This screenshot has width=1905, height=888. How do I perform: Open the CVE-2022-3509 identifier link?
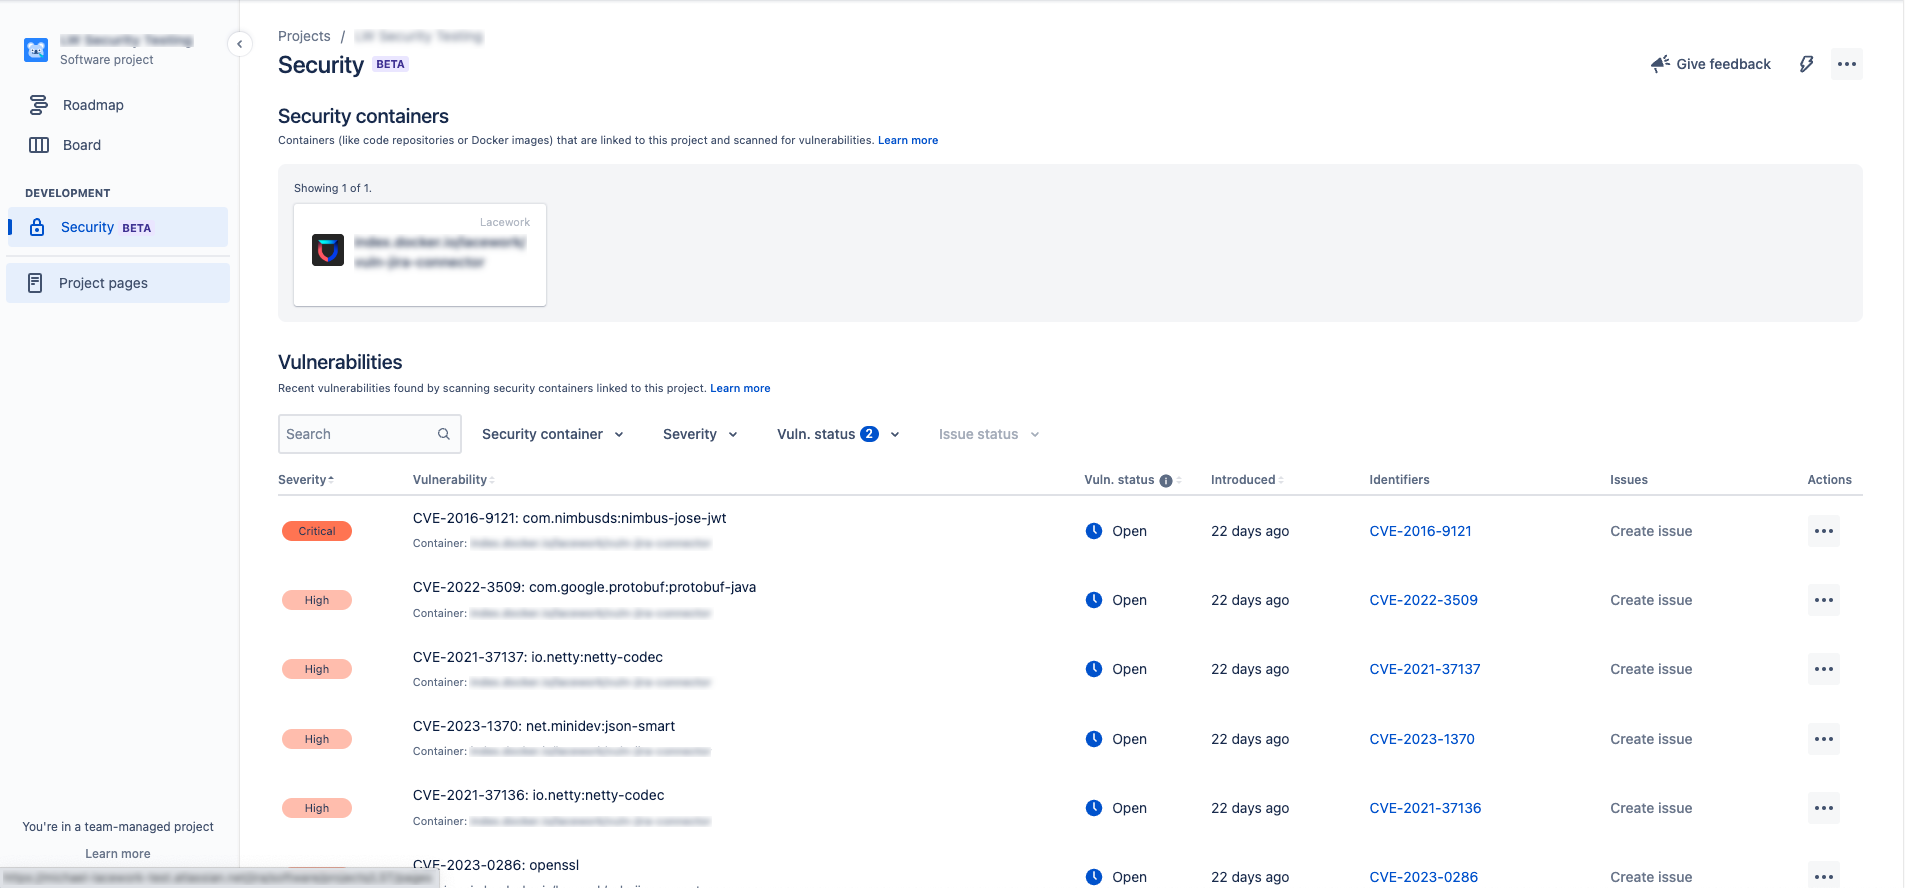tap(1423, 600)
